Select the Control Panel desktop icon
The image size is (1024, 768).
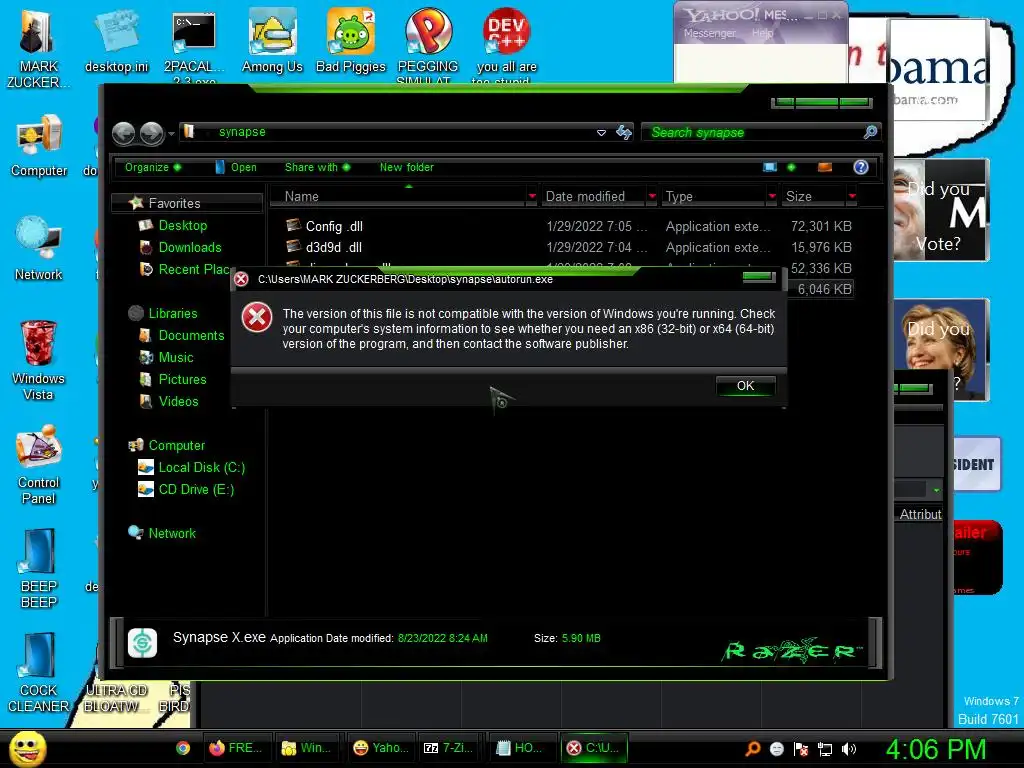(39, 464)
